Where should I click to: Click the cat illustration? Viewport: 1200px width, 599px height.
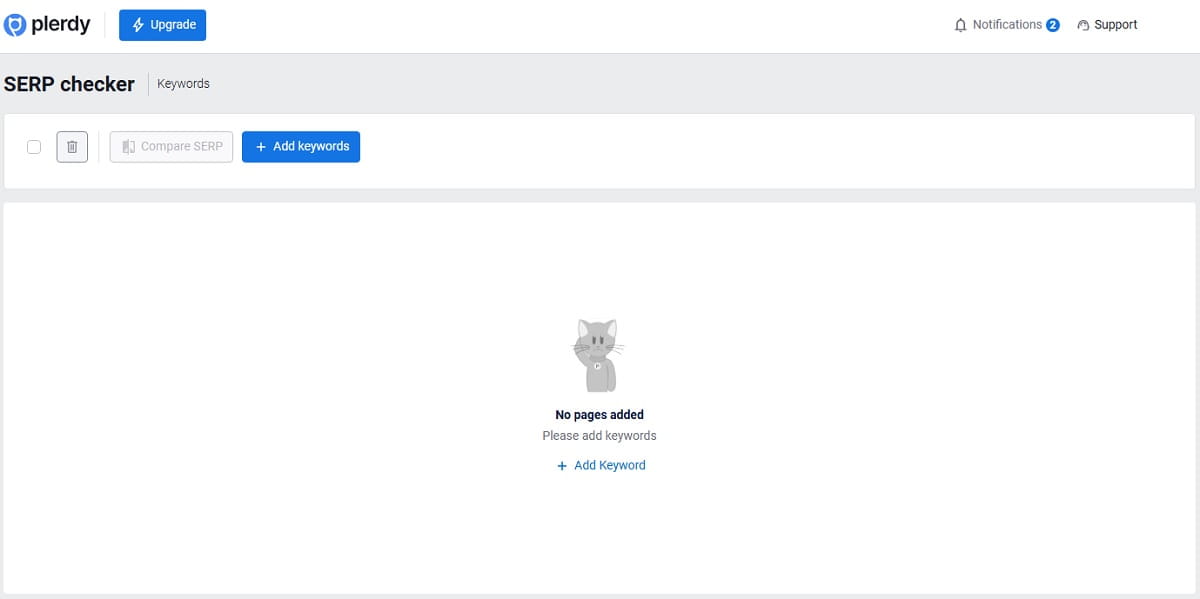coord(598,354)
